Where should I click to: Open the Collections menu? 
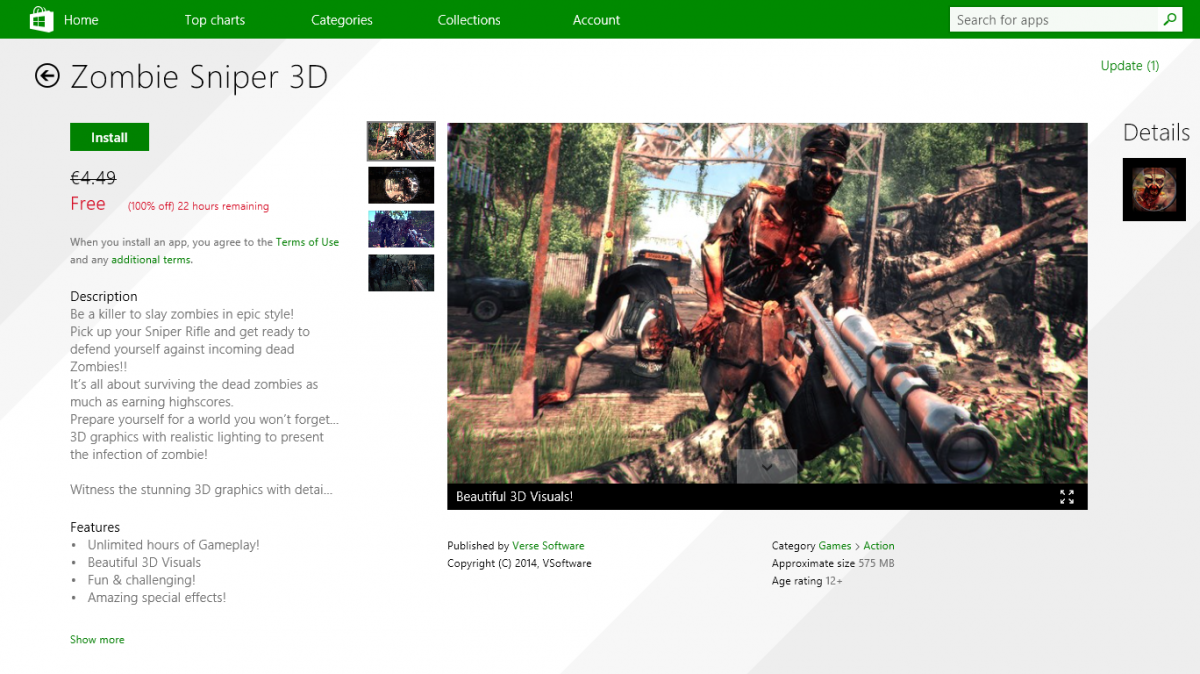pyautogui.click(x=468, y=20)
